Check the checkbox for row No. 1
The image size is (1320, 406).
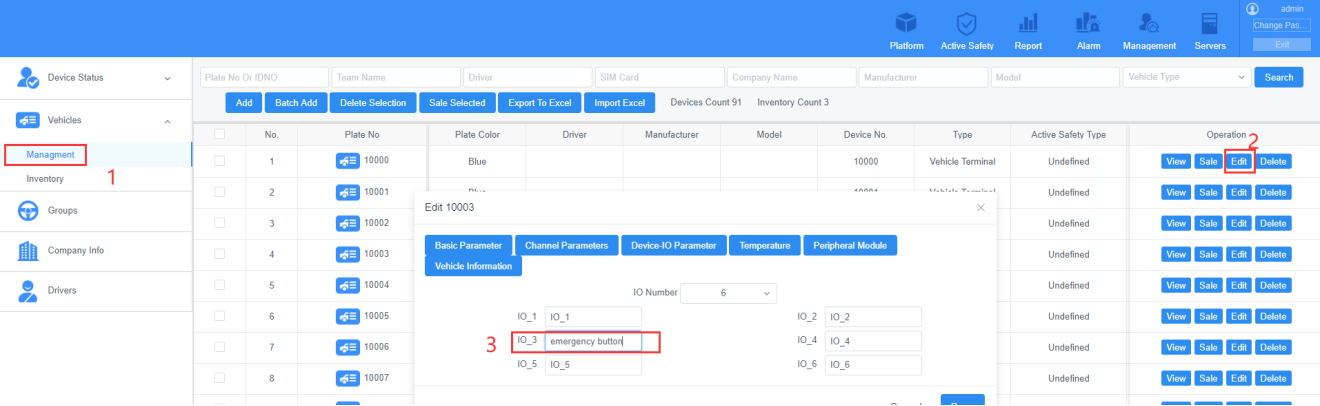219,161
